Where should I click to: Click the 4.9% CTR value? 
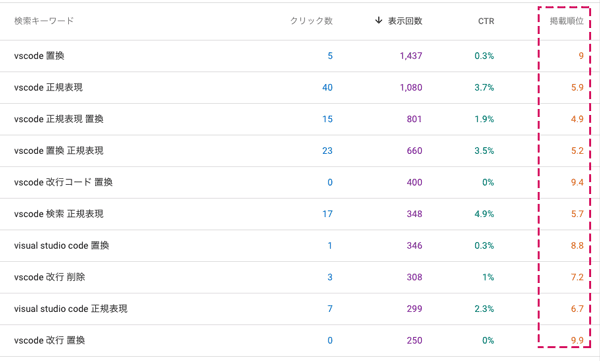click(x=484, y=214)
